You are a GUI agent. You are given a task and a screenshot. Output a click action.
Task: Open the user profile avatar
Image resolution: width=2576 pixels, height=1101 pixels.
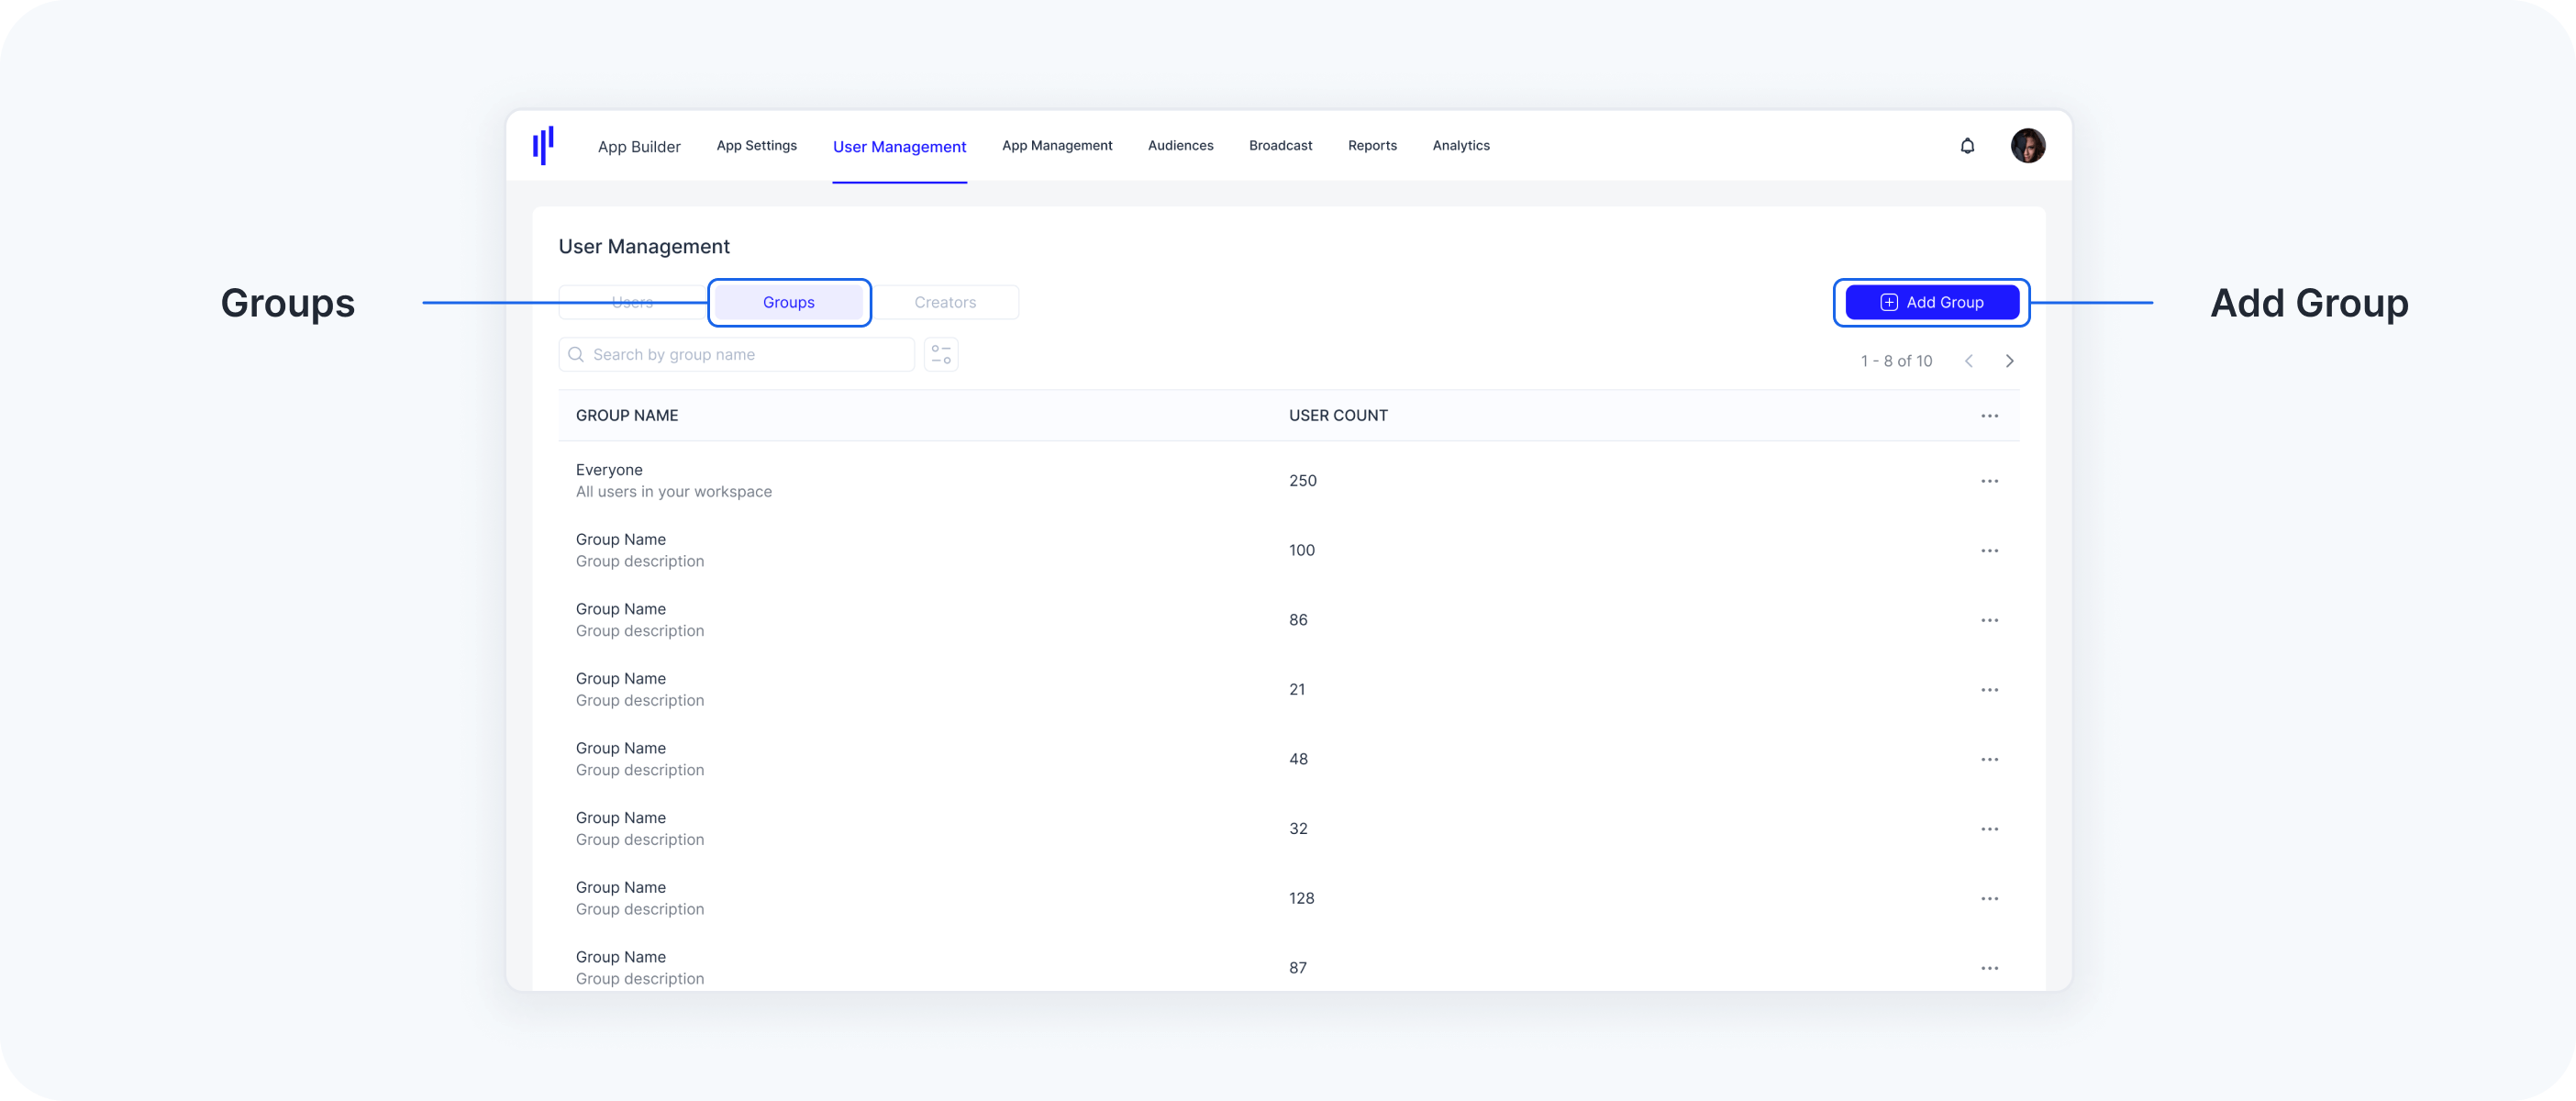tap(2027, 146)
